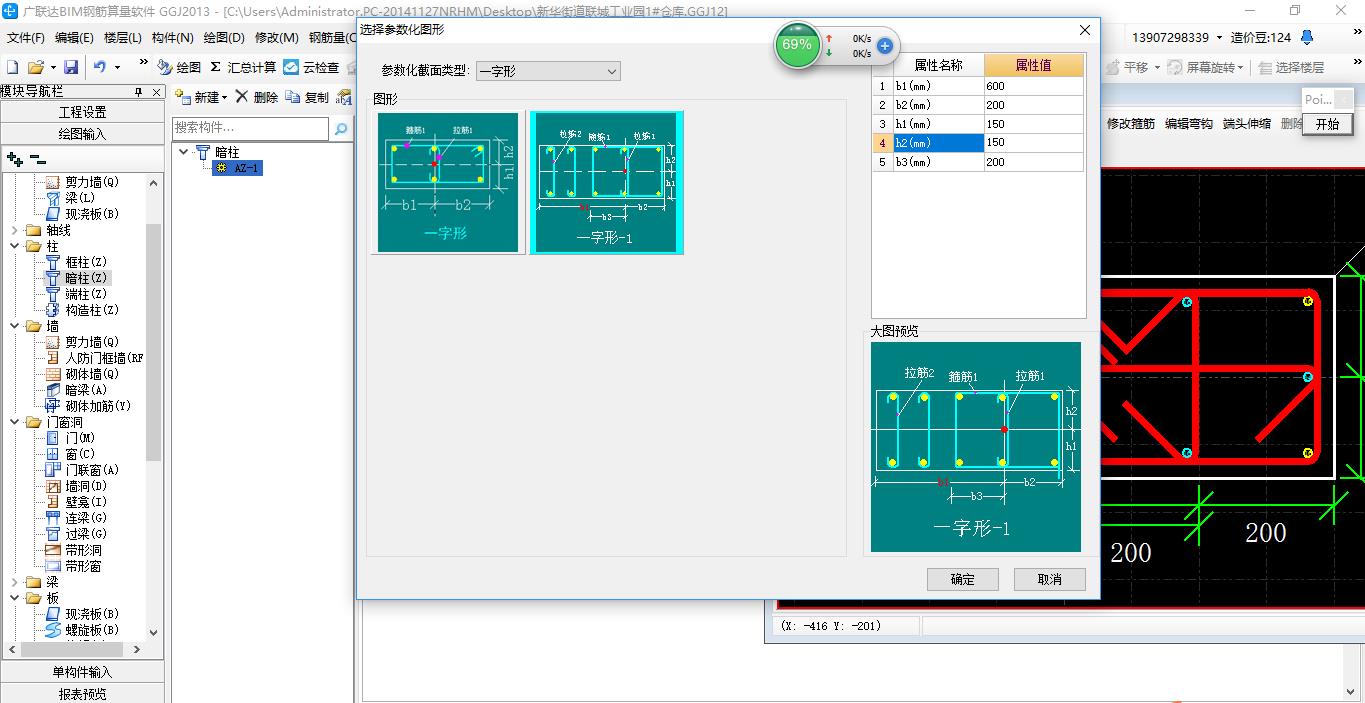Pin the 模块导航栏 navigation panel
The width and height of the screenshot is (1365, 703).
(x=139, y=92)
